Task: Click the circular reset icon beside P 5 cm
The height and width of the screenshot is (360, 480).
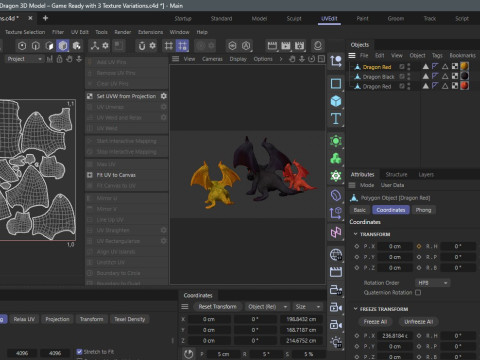Action: click(x=188, y=354)
